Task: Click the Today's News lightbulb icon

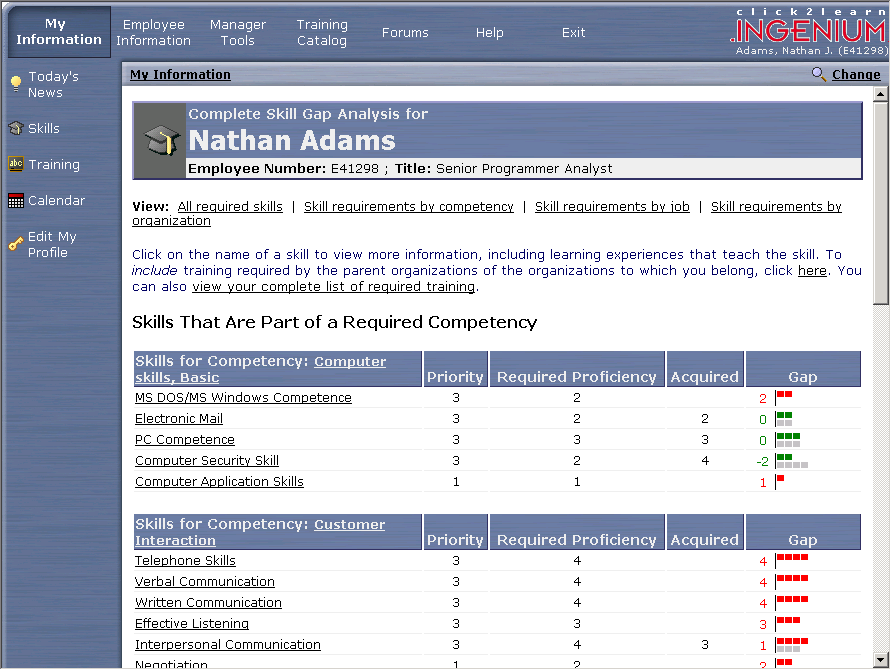Action: pyautogui.click(x=15, y=82)
